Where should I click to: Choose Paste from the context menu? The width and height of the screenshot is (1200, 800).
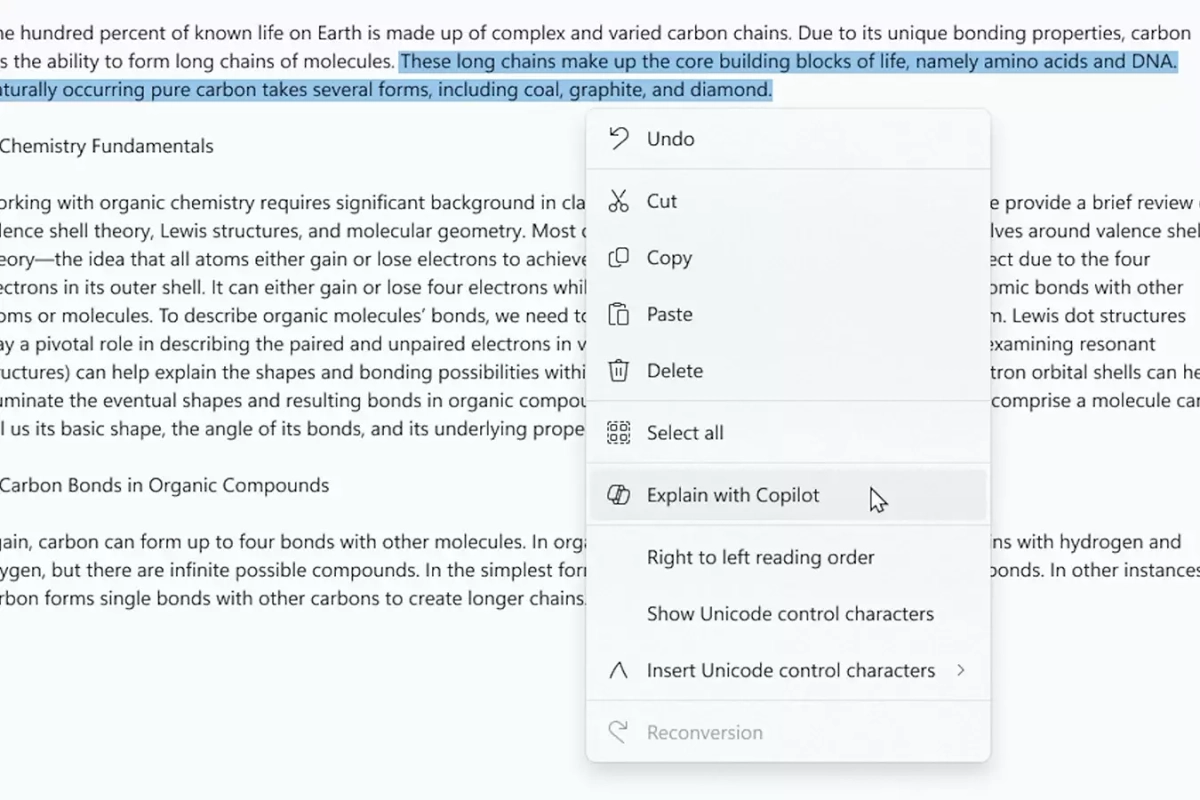click(669, 314)
